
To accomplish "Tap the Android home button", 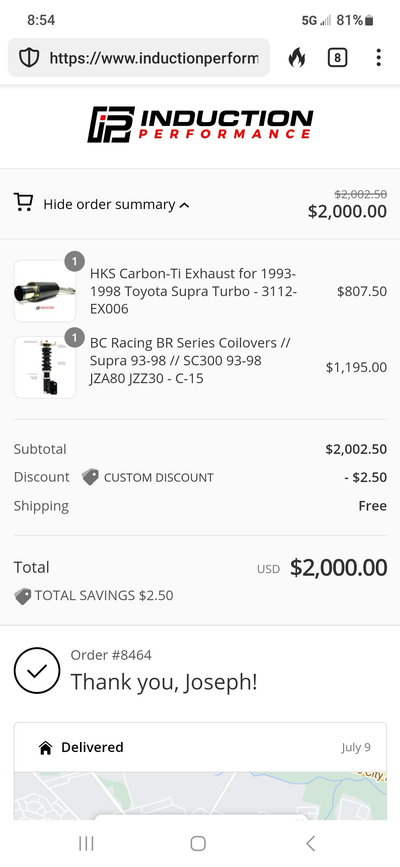I will click(198, 843).
